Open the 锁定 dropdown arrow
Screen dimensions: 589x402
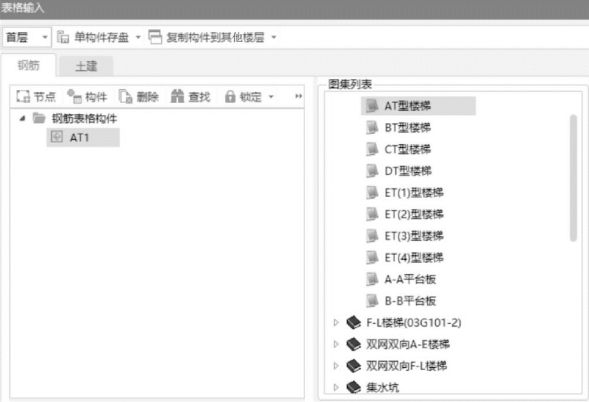(x=271, y=97)
